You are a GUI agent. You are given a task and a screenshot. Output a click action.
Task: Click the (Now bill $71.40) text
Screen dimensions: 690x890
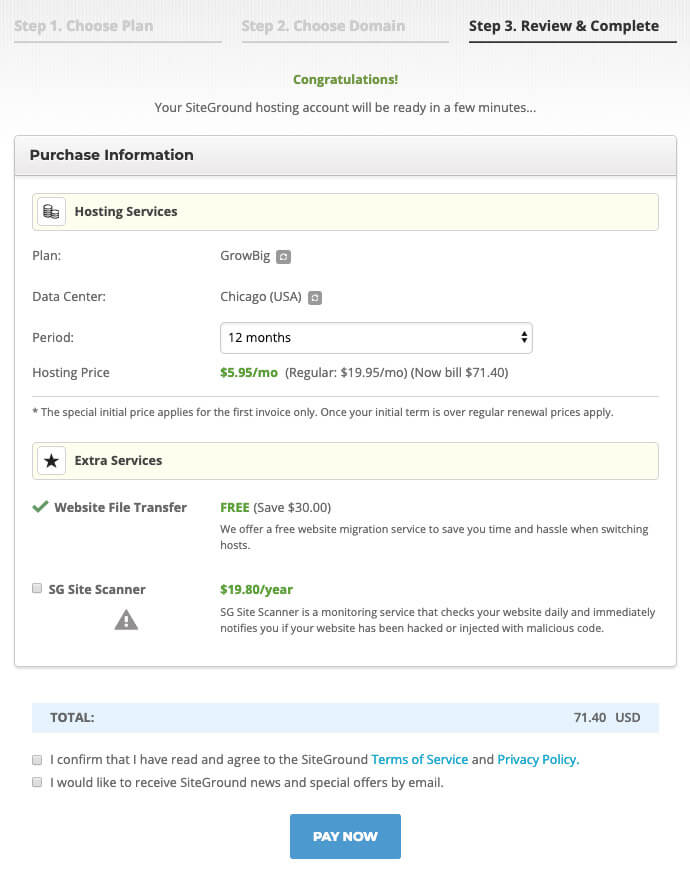pos(459,372)
